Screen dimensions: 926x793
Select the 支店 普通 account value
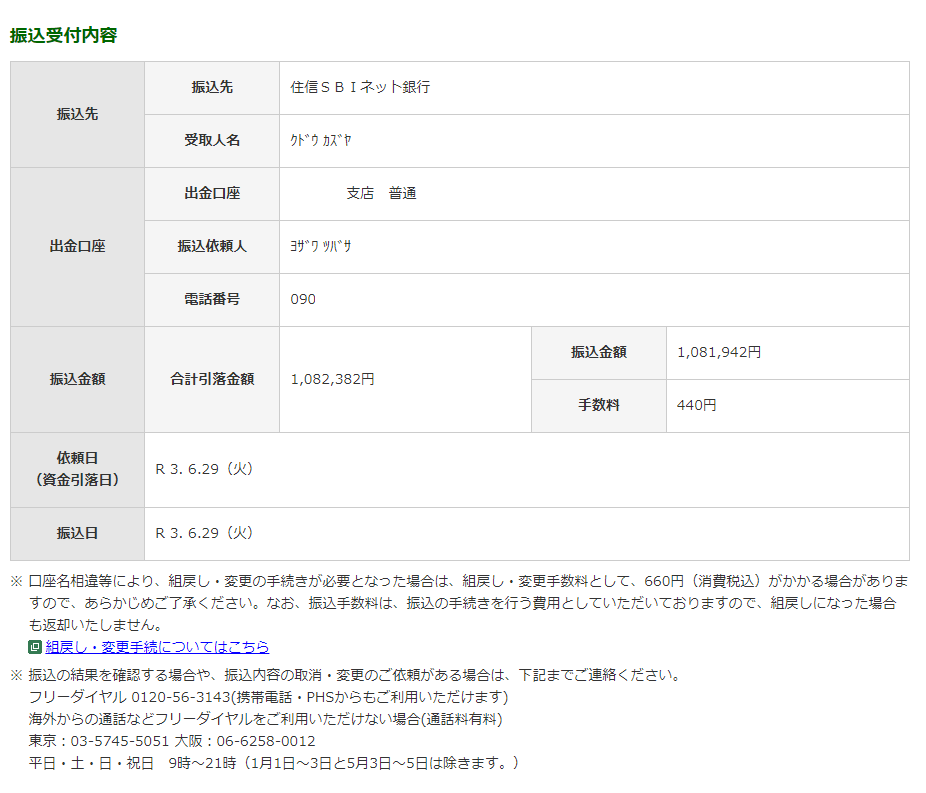pyautogui.click(x=381, y=194)
